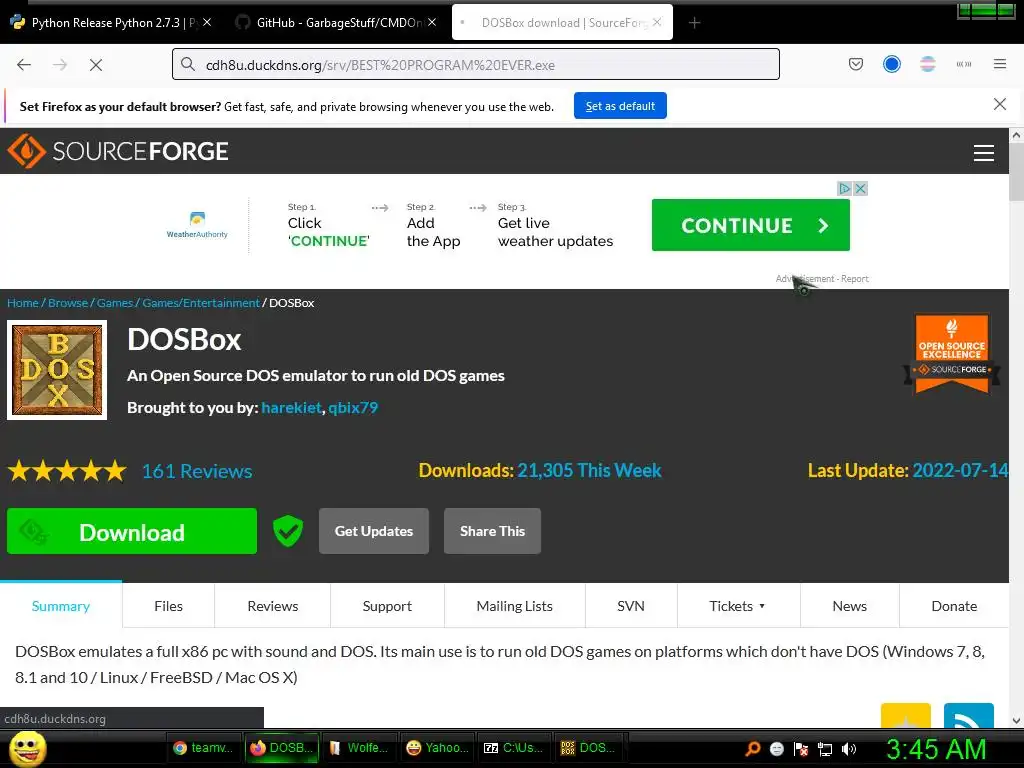Click the page vertical scrollbar thumb
Viewport: 1024px width, 768px height.
[x=1016, y=171]
